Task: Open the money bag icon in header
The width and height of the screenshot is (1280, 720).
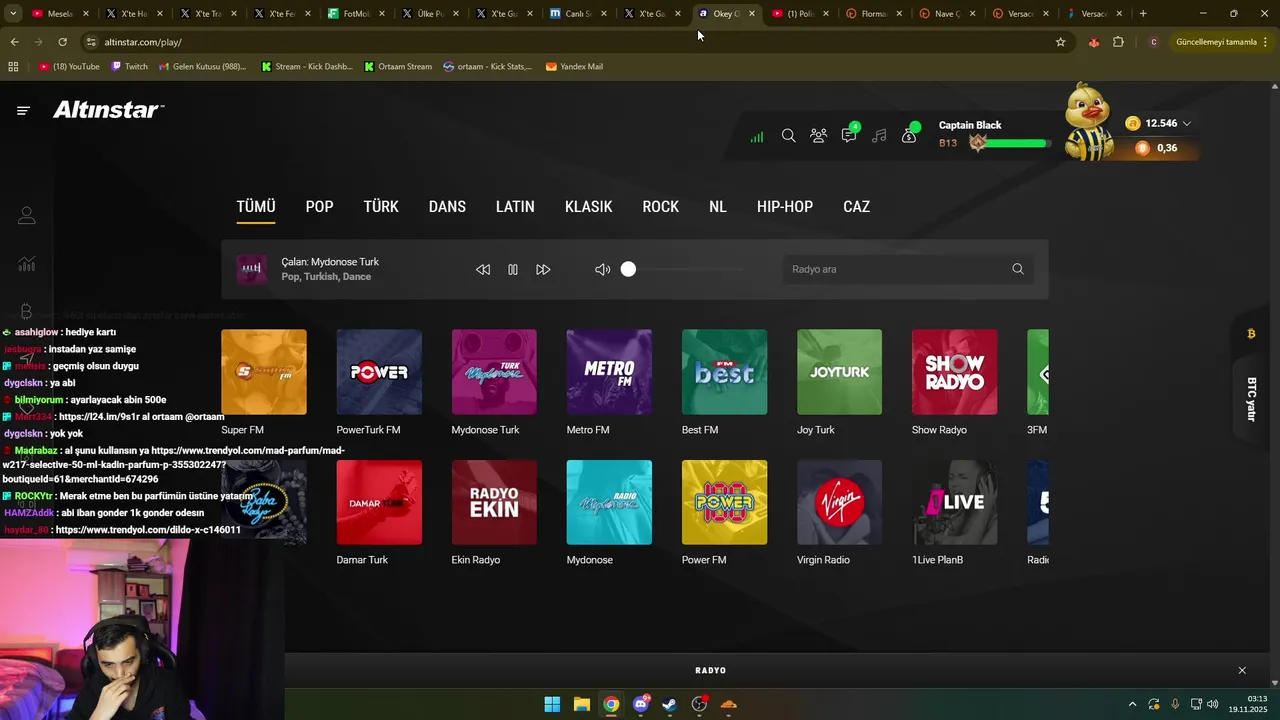Action: [910, 134]
